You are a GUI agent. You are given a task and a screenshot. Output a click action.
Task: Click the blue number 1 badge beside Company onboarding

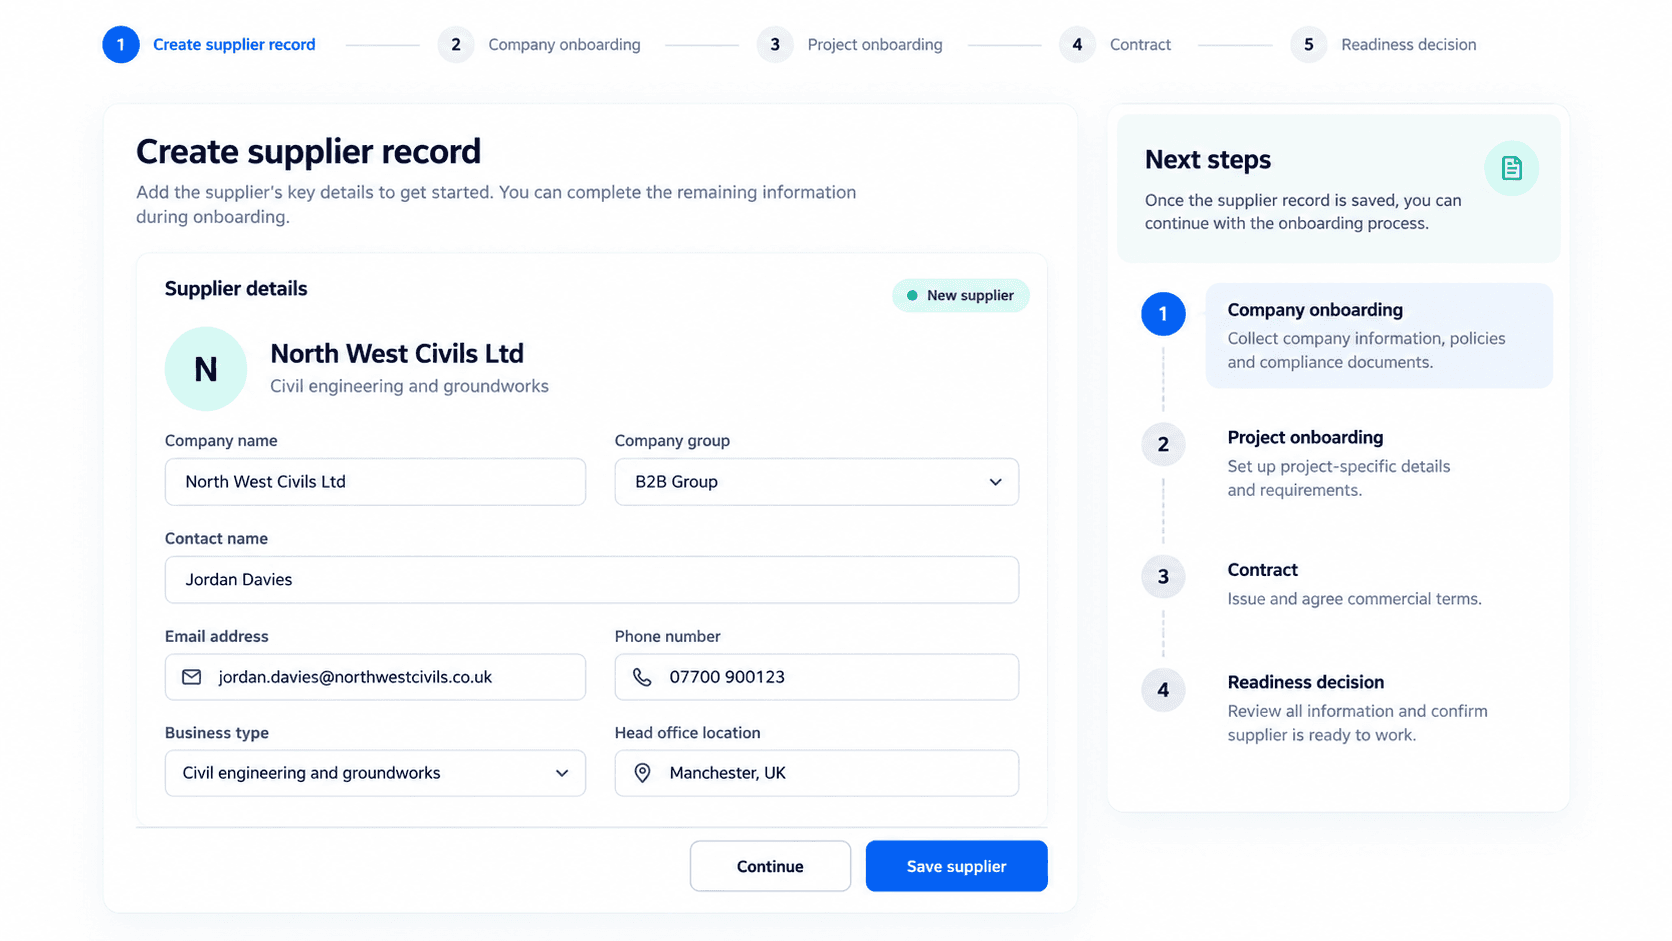tap(1163, 314)
